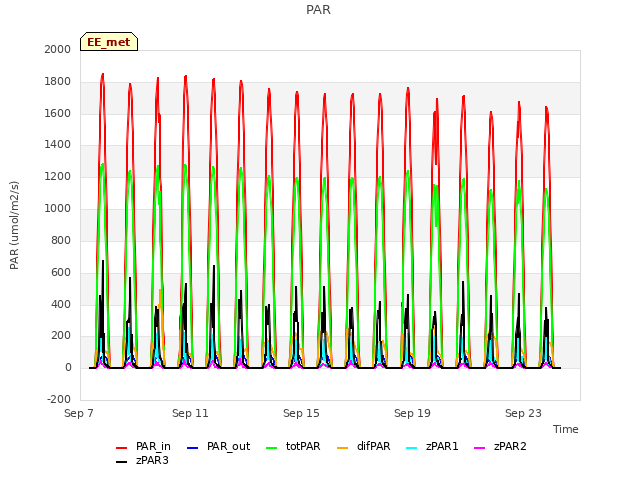Click the 1800 y-axis tick label
The image size is (640, 480).
[x=58, y=82]
